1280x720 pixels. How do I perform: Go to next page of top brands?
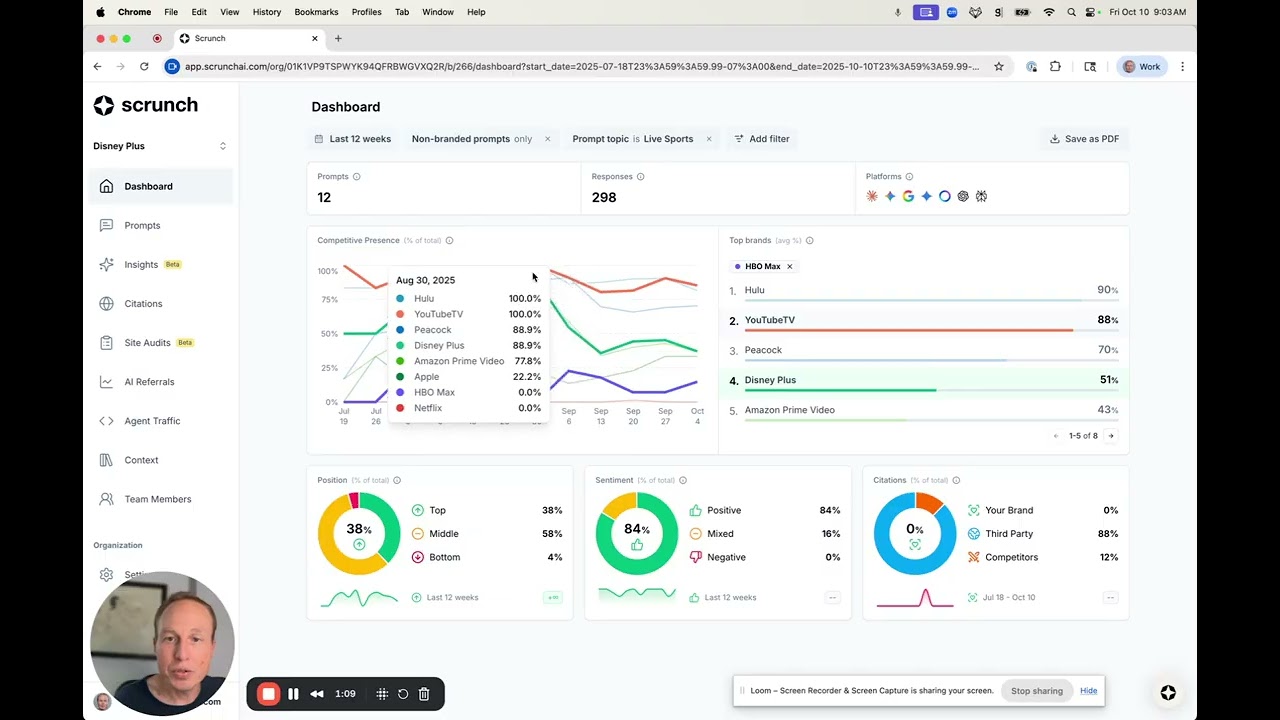[x=1111, y=436]
